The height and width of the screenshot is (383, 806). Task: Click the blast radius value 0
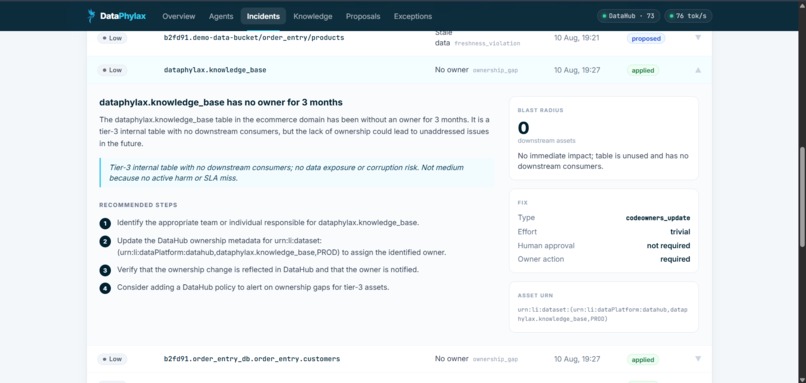tap(523, 128)
